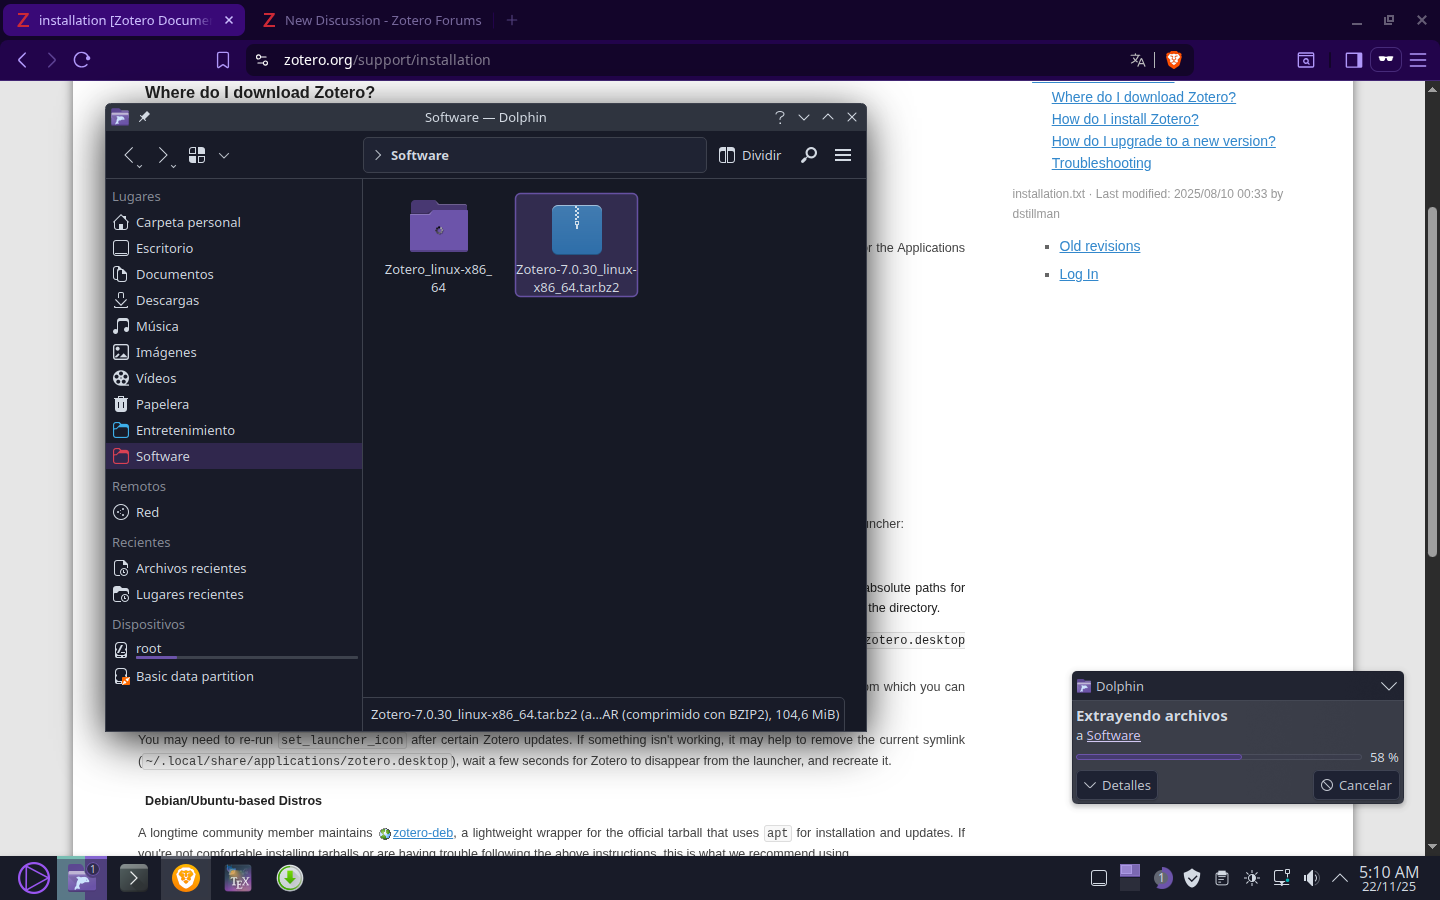Image resolution: width=1440 pixels, height=900 pixels.
Task: Click Dolphin window help question mark
Action: pos(780,117)
